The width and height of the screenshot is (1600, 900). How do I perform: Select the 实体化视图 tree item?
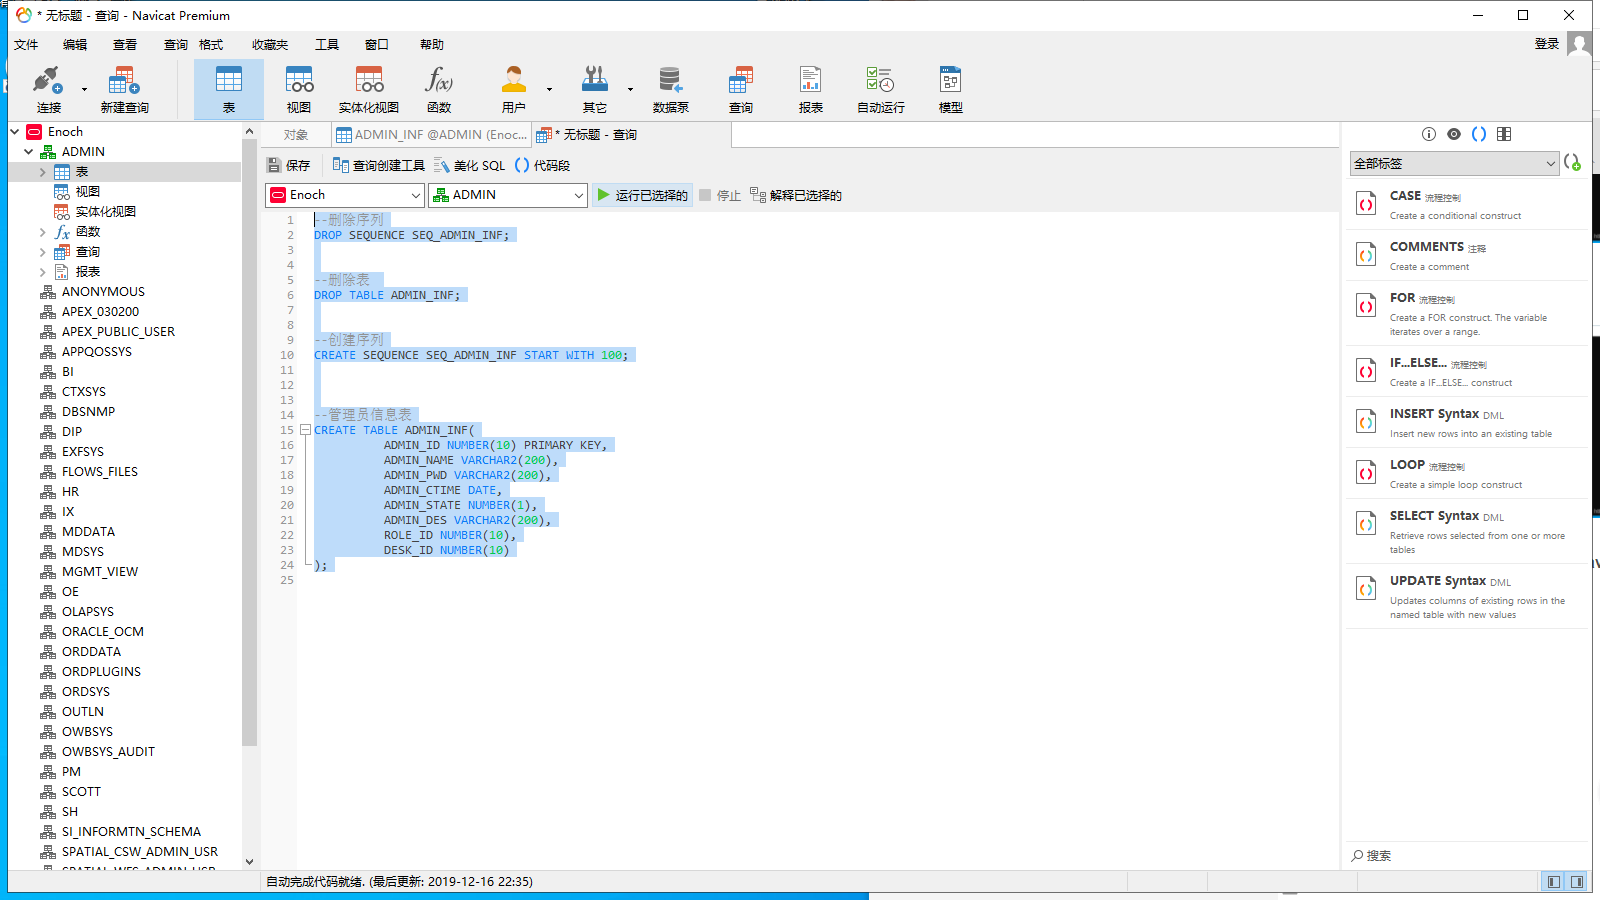pyautogui.click(x=105, y=212)
